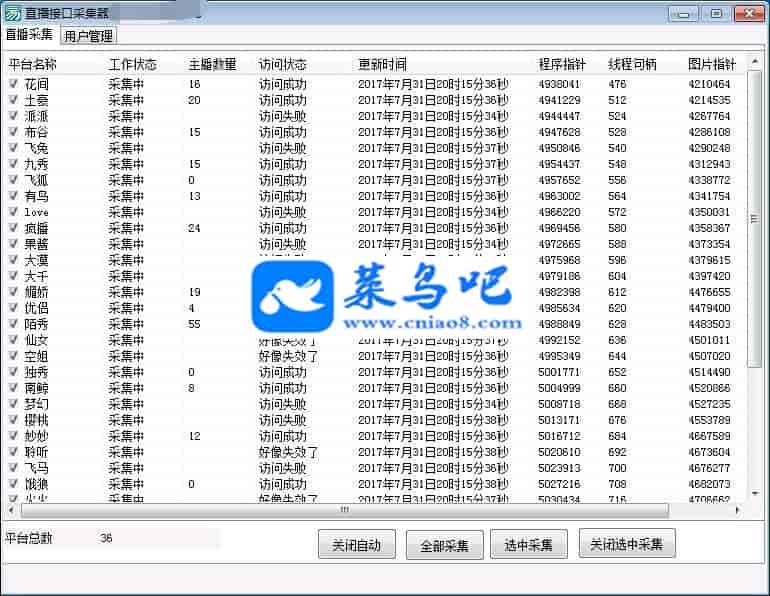Select the 梦幻 platform name
This screenshot has width=770, height=596.
(36, 404)
